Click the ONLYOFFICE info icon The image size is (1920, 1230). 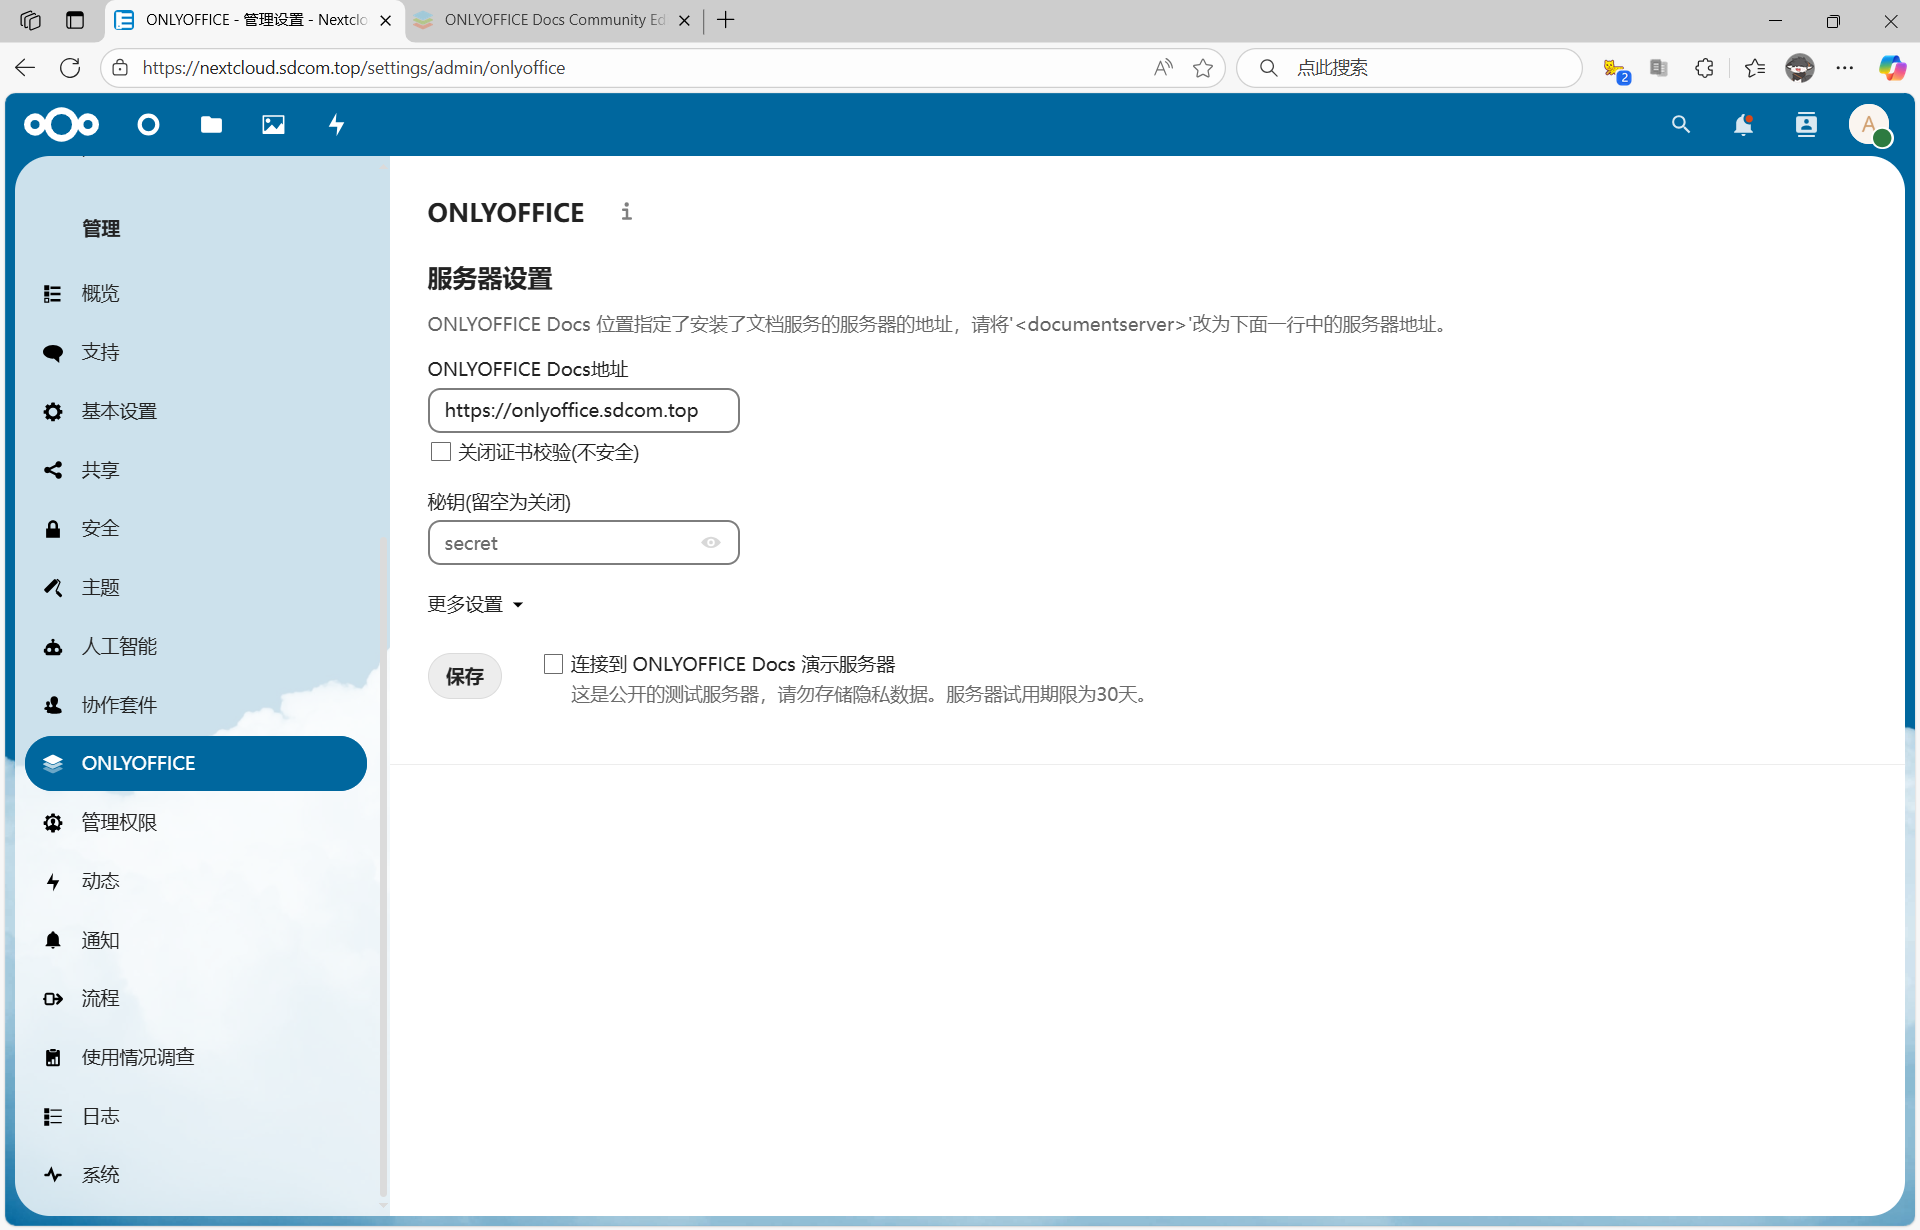[x=626, y=212]
